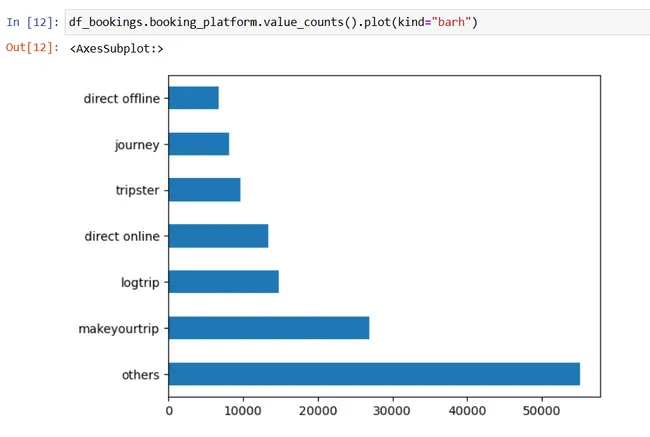Click the direct online bar
Screen dimensions: 650x437
click(218, 236)
